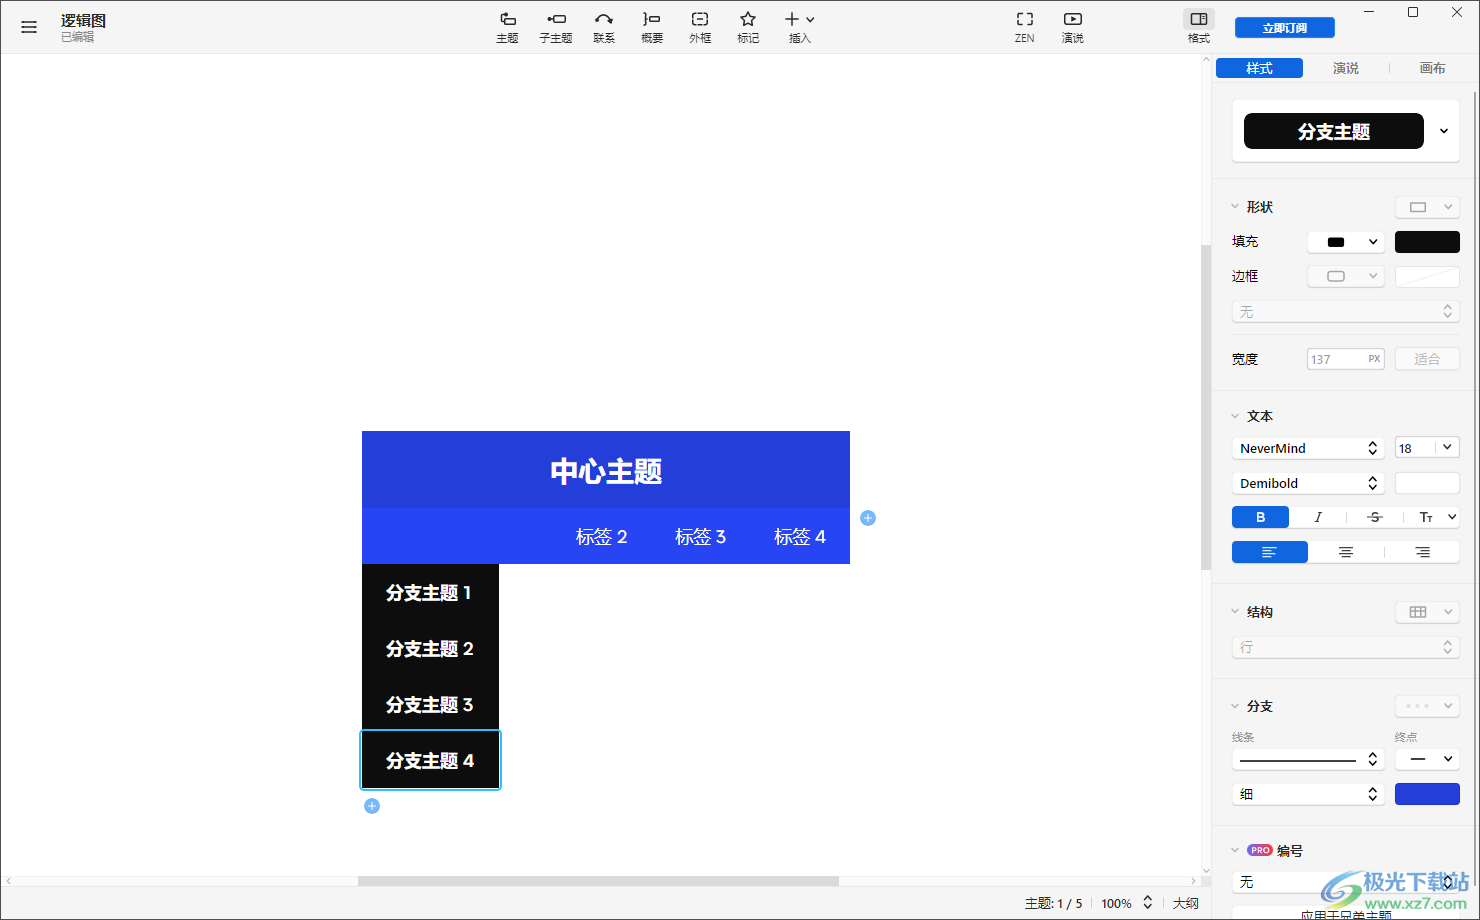This screenshot has height=920, width=1480.
Task: Open the Demibold font weight dropdown
Action: pos(1308,483)
